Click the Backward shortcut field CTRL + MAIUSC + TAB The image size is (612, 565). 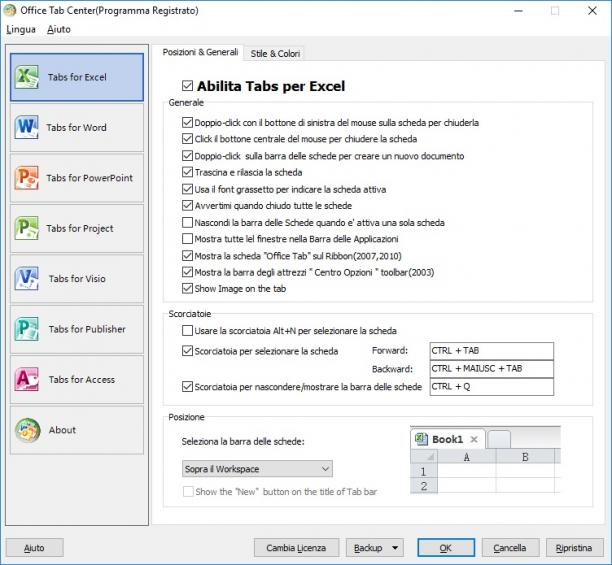[491, 368]
